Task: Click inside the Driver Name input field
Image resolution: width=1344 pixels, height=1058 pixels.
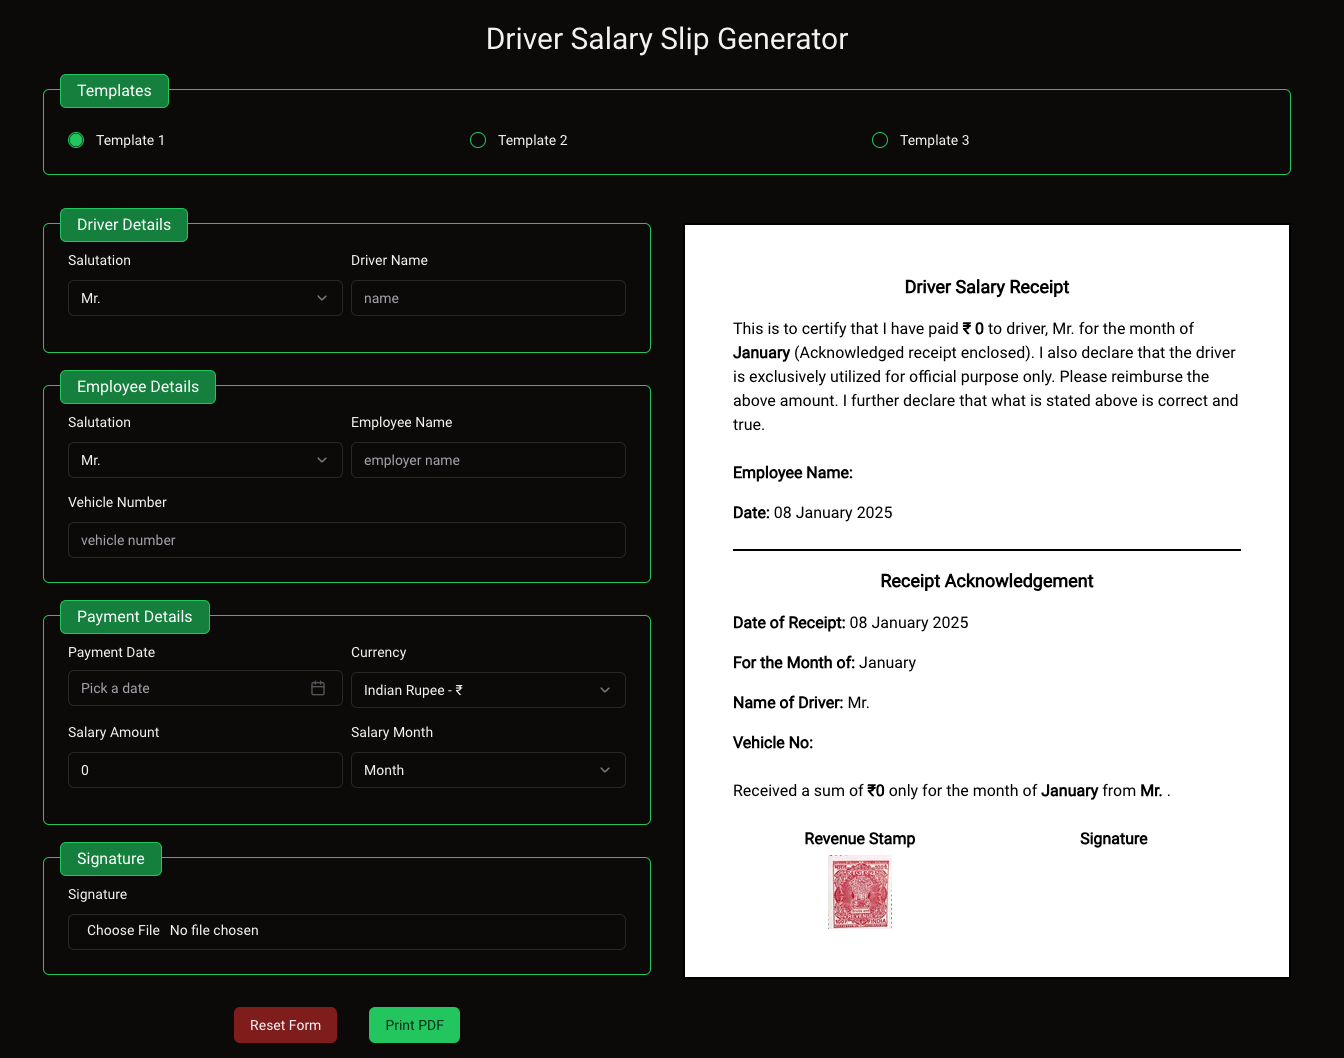Action: pos(488,298)
